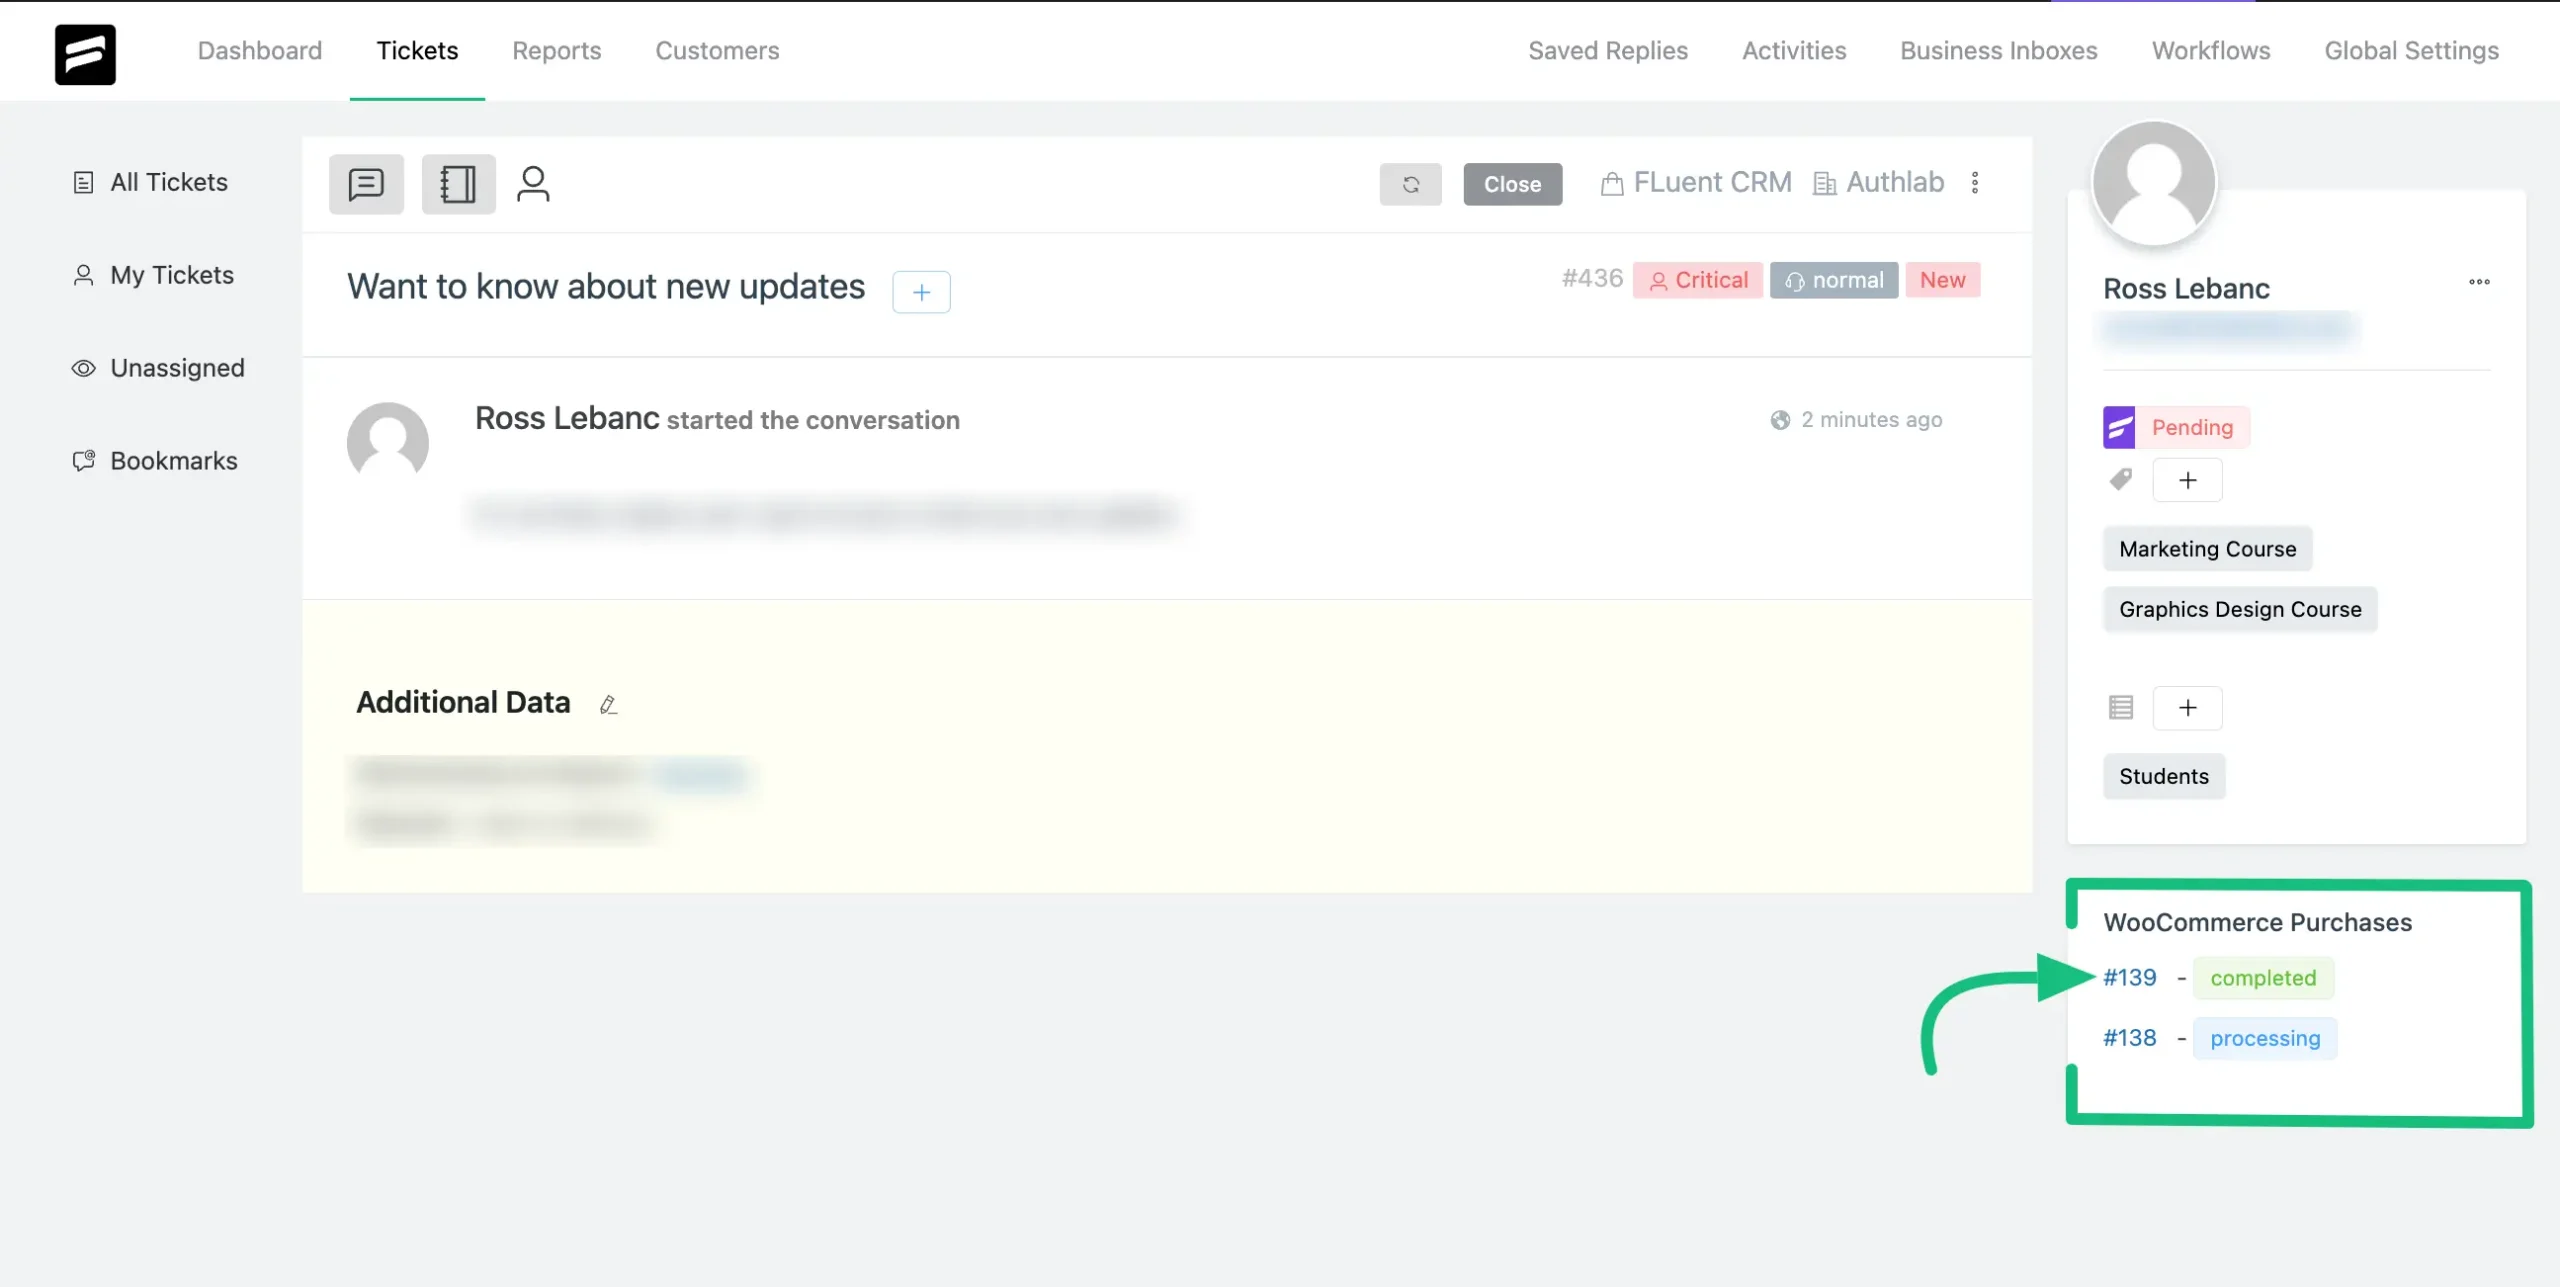Click the completed order status
2560x1287 pixels.
[x=2263, y=978]
